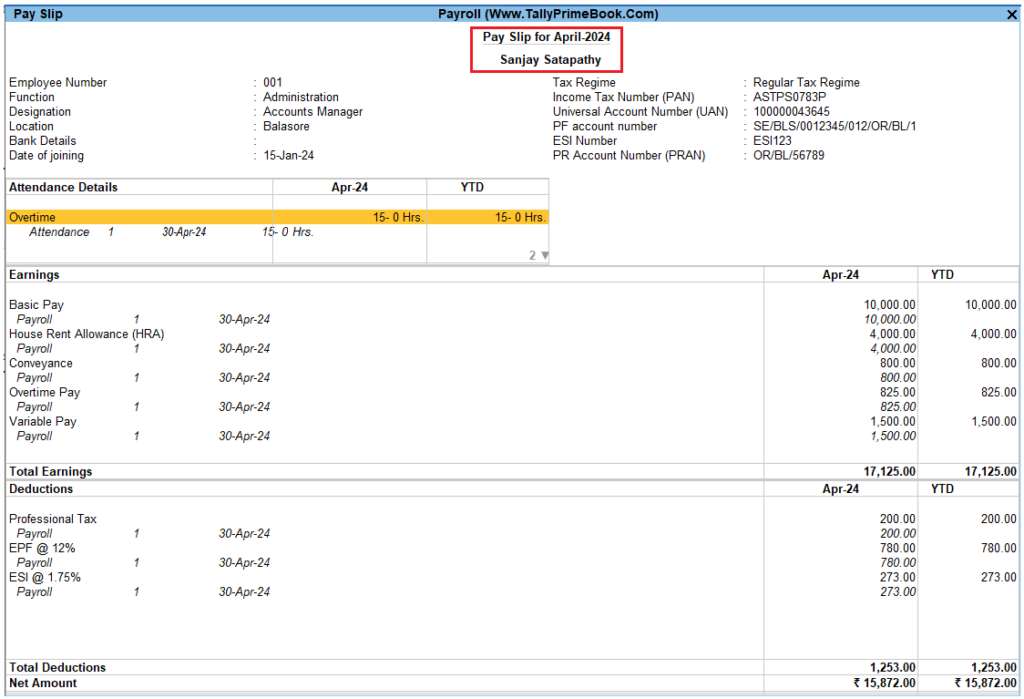Close the Pay Slip window
The image size is (1024, 699).
(x=1010, y=13)
